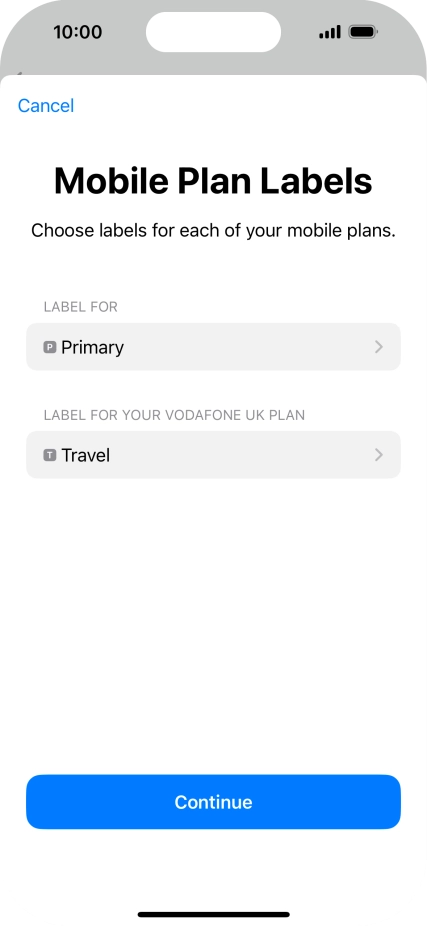Tap the Cancel link
427x926 pixels.
45,106
